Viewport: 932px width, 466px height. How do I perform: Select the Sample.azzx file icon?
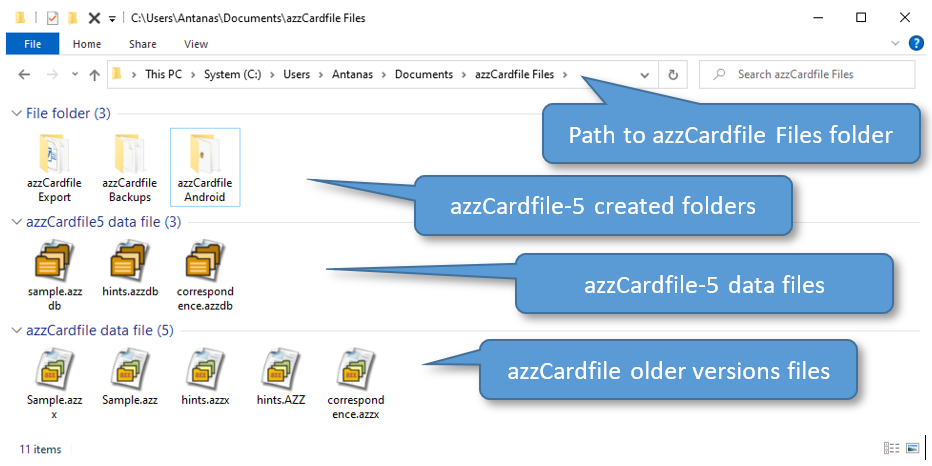coord(55,370)
